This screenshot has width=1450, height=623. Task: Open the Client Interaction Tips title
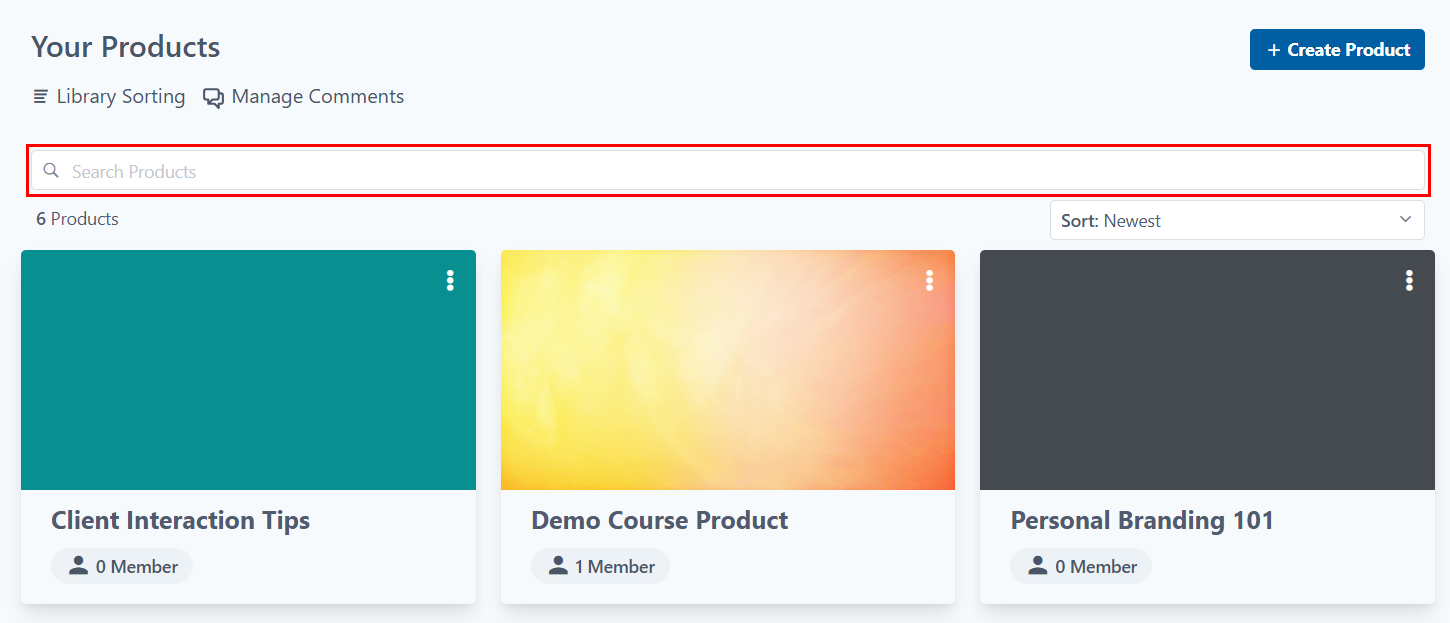click(x=180, y=520)
